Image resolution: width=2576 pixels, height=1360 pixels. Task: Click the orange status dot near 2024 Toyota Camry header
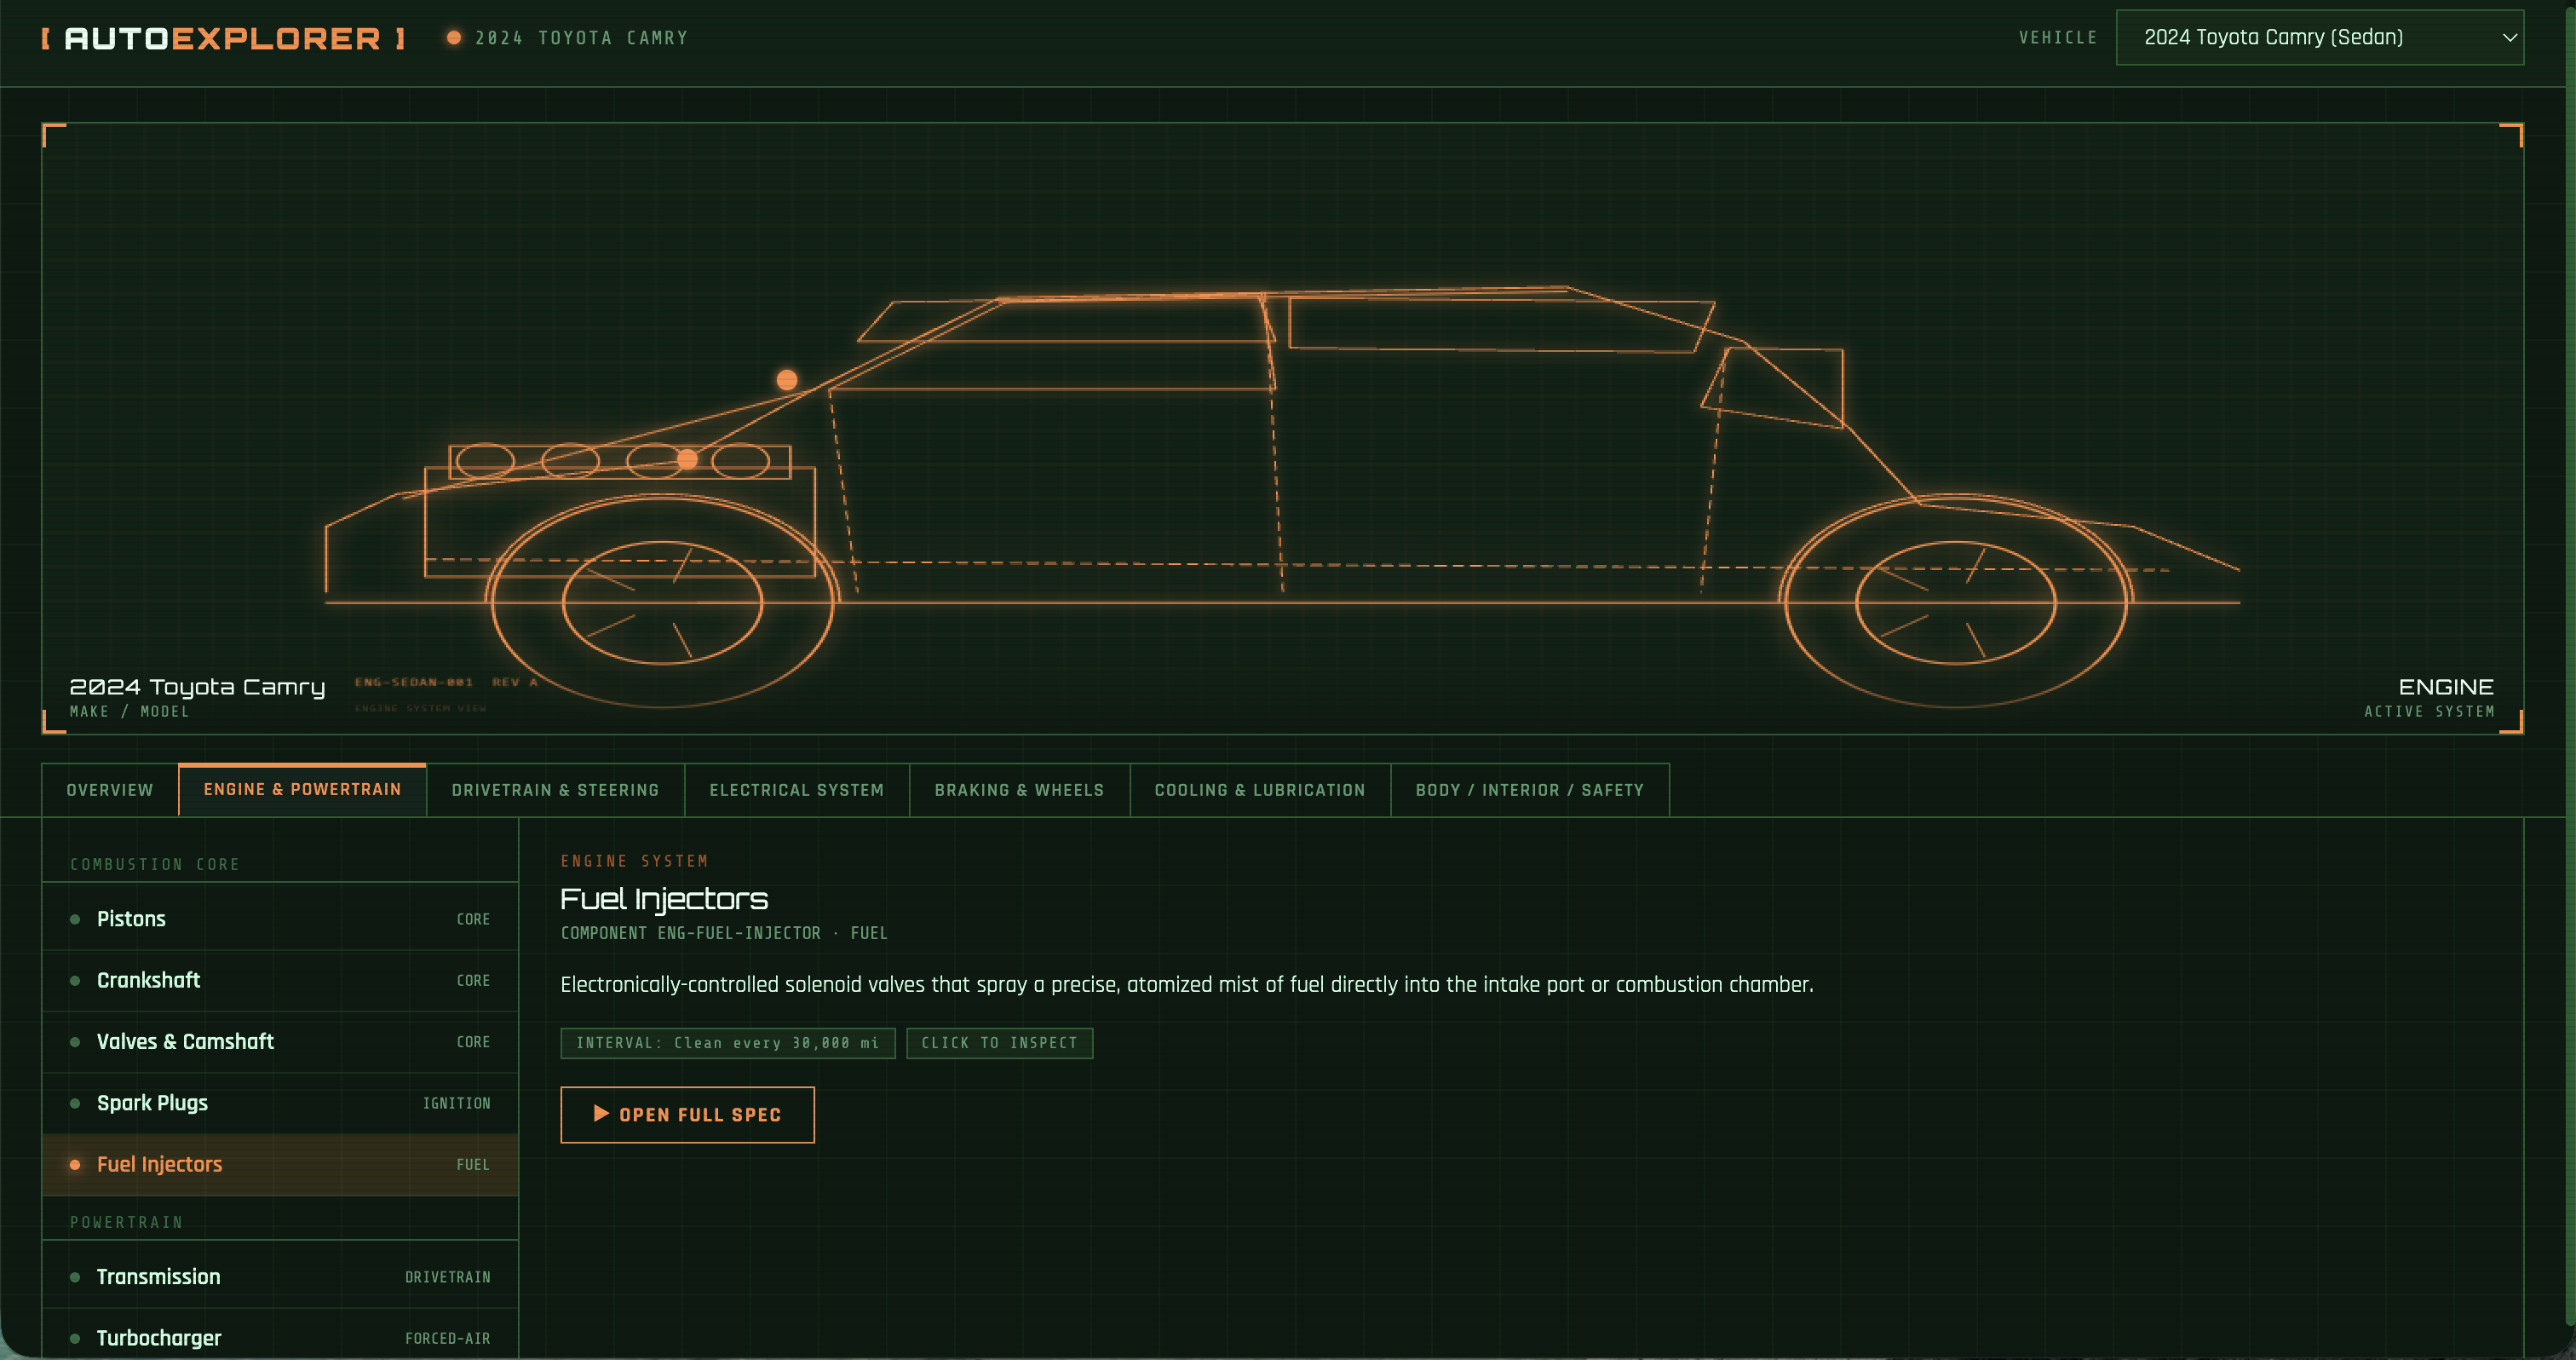click(x=454, y=38)
